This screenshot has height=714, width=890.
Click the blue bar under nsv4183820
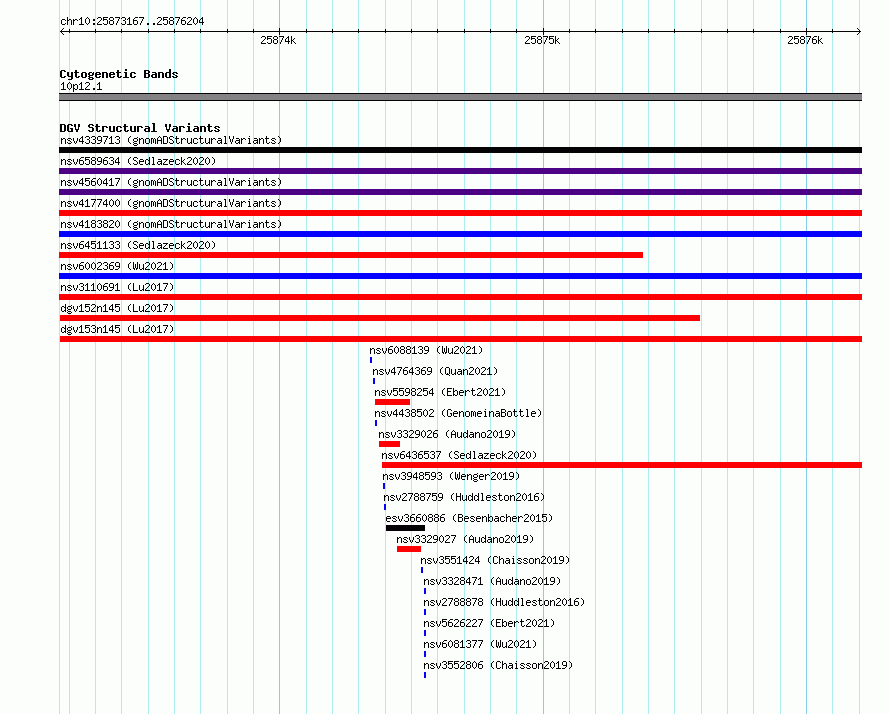click(460, 234)
